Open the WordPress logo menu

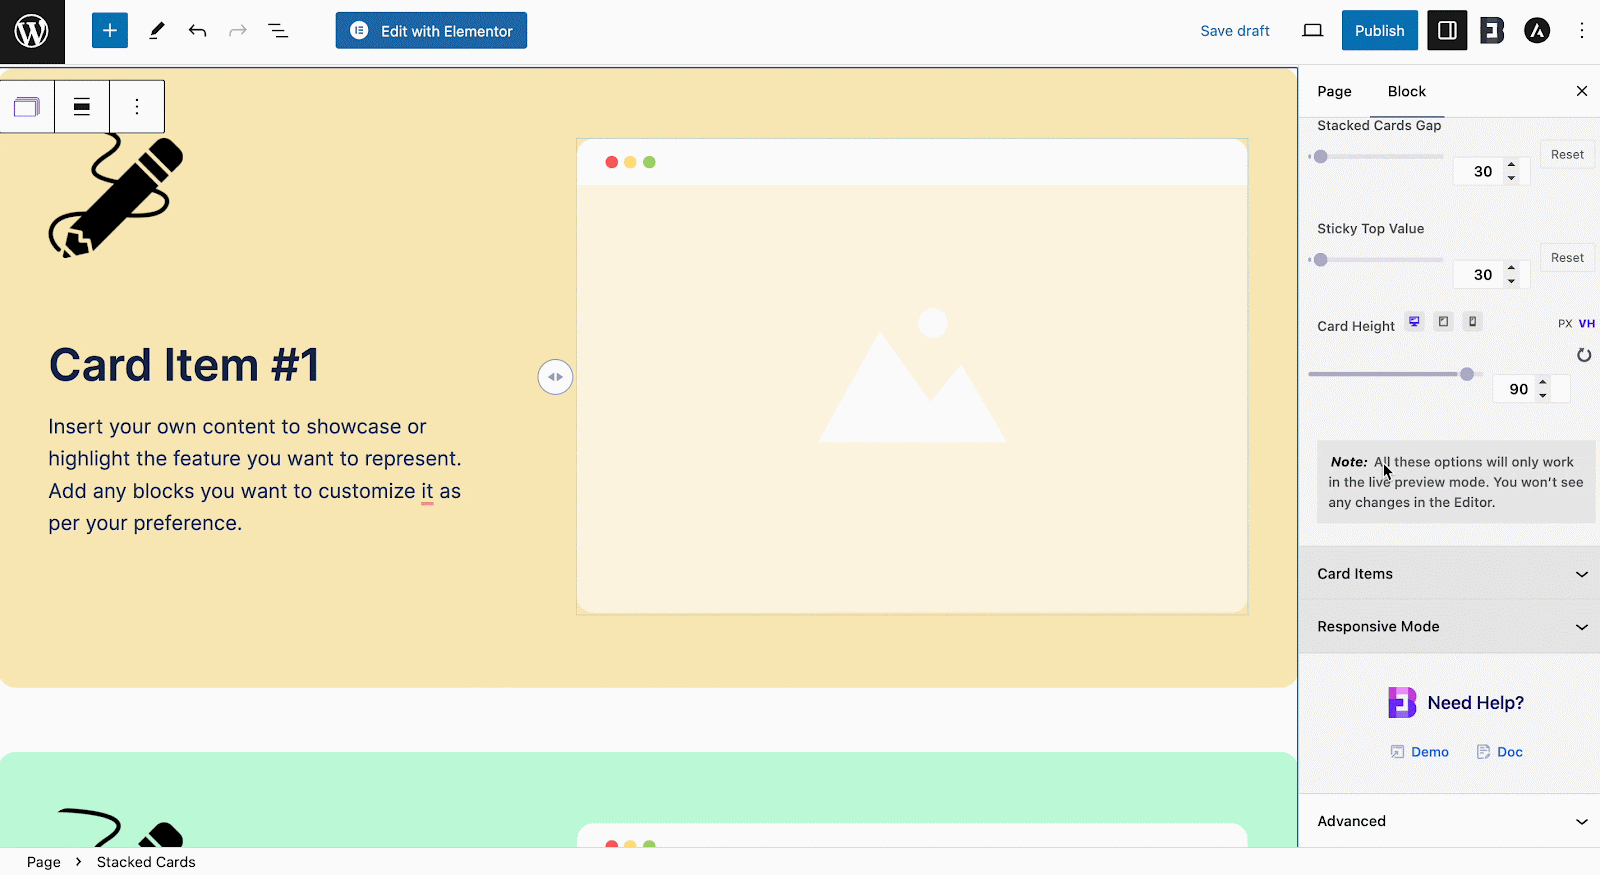pyautogui.click(x=32, y=32)
